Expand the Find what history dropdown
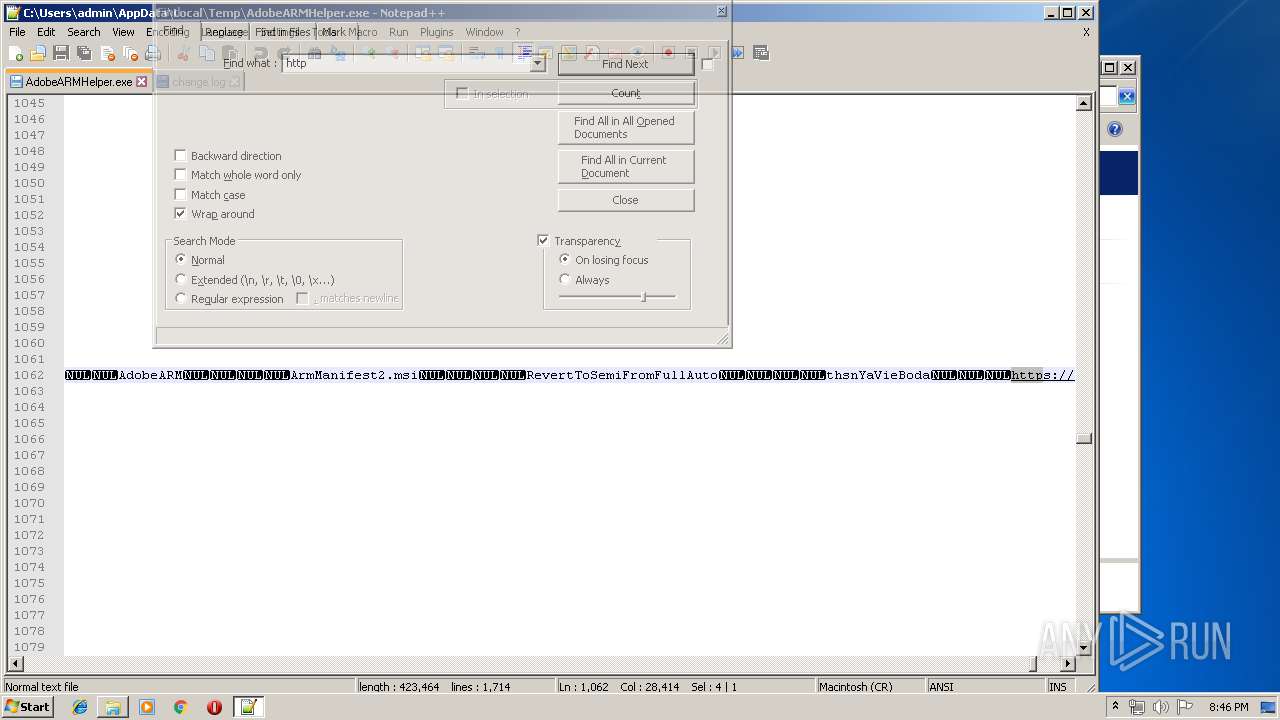The height and width of the screenshot is (720, 1280). (x=538, y=63)
